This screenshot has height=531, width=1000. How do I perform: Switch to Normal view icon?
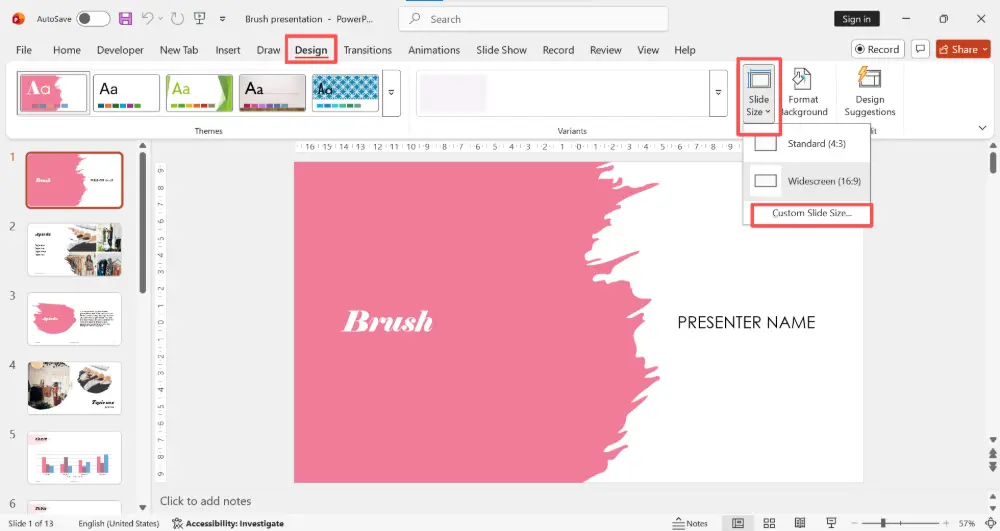[x=738, y=523]
